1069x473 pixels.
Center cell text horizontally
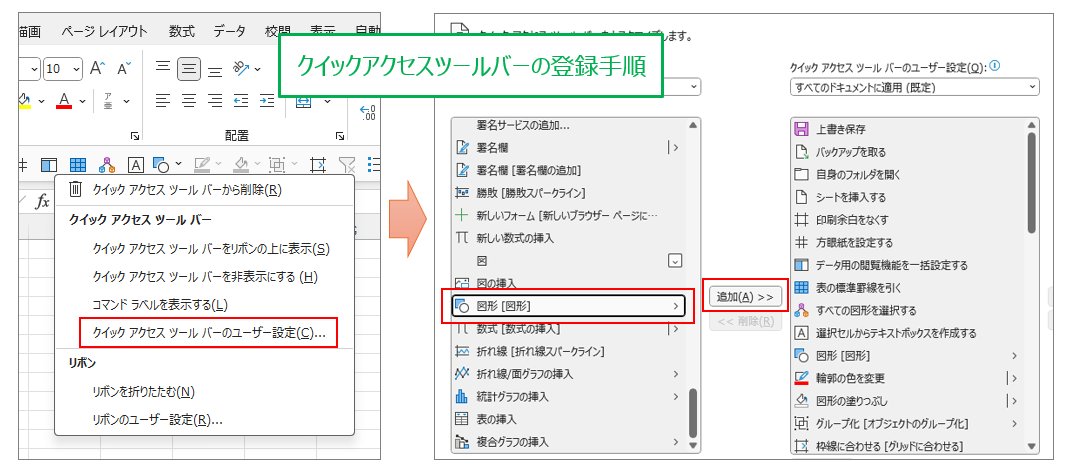[189, 101]
